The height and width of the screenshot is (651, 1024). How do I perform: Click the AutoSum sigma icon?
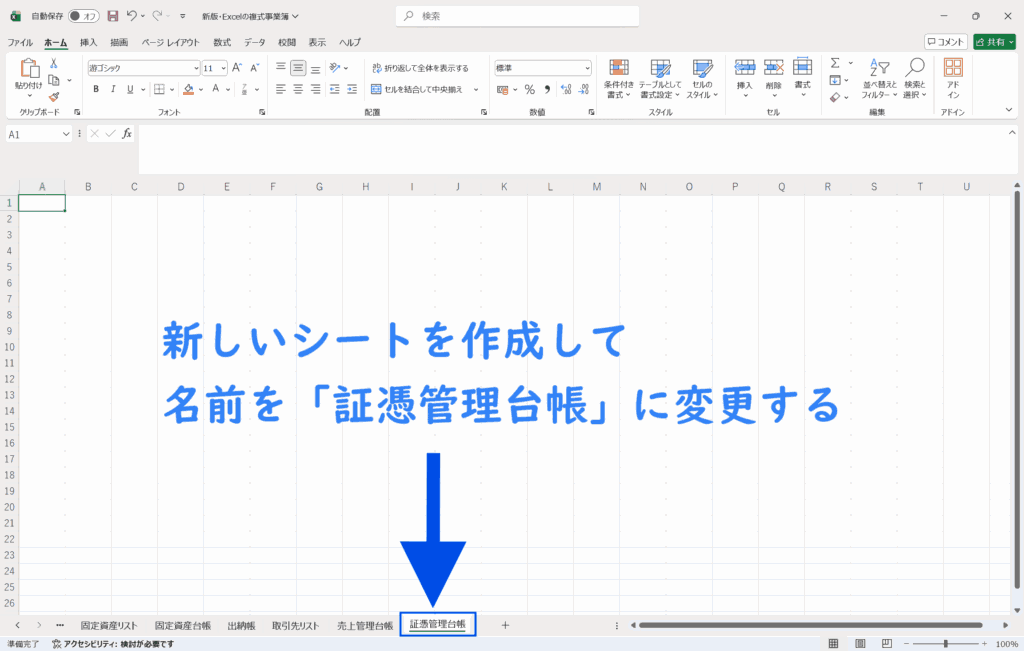[x=835, y=63]
